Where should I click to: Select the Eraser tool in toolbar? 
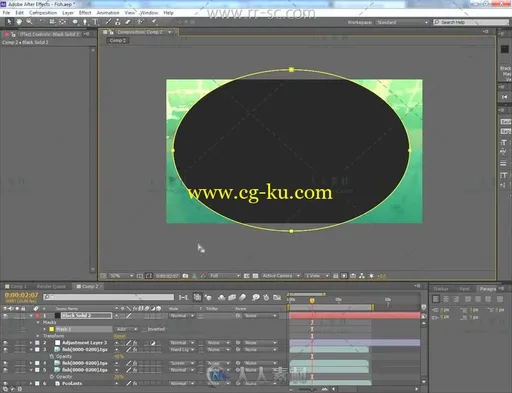128,22
